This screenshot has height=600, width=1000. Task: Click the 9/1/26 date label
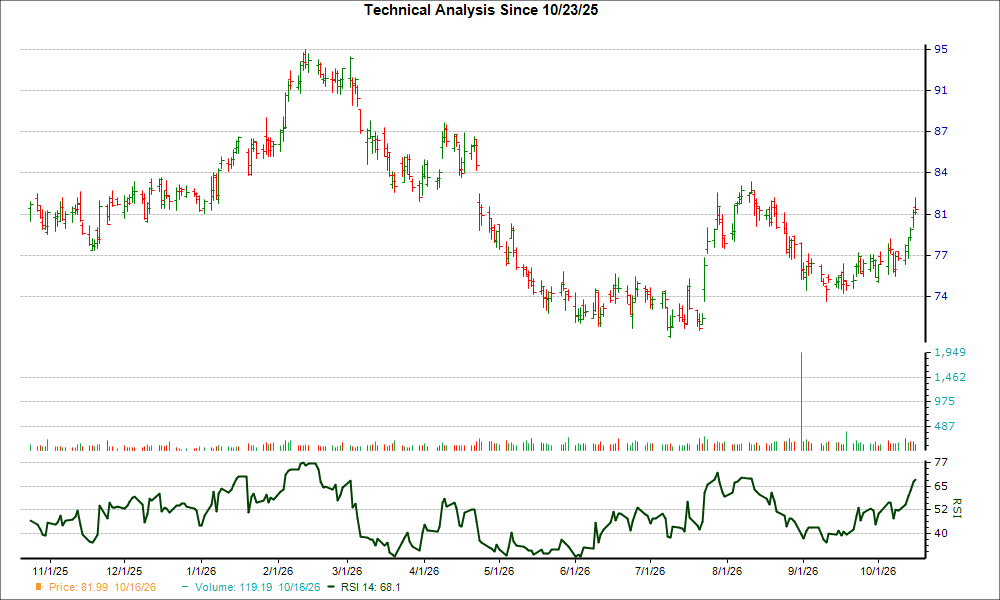(x=802, y=571)
